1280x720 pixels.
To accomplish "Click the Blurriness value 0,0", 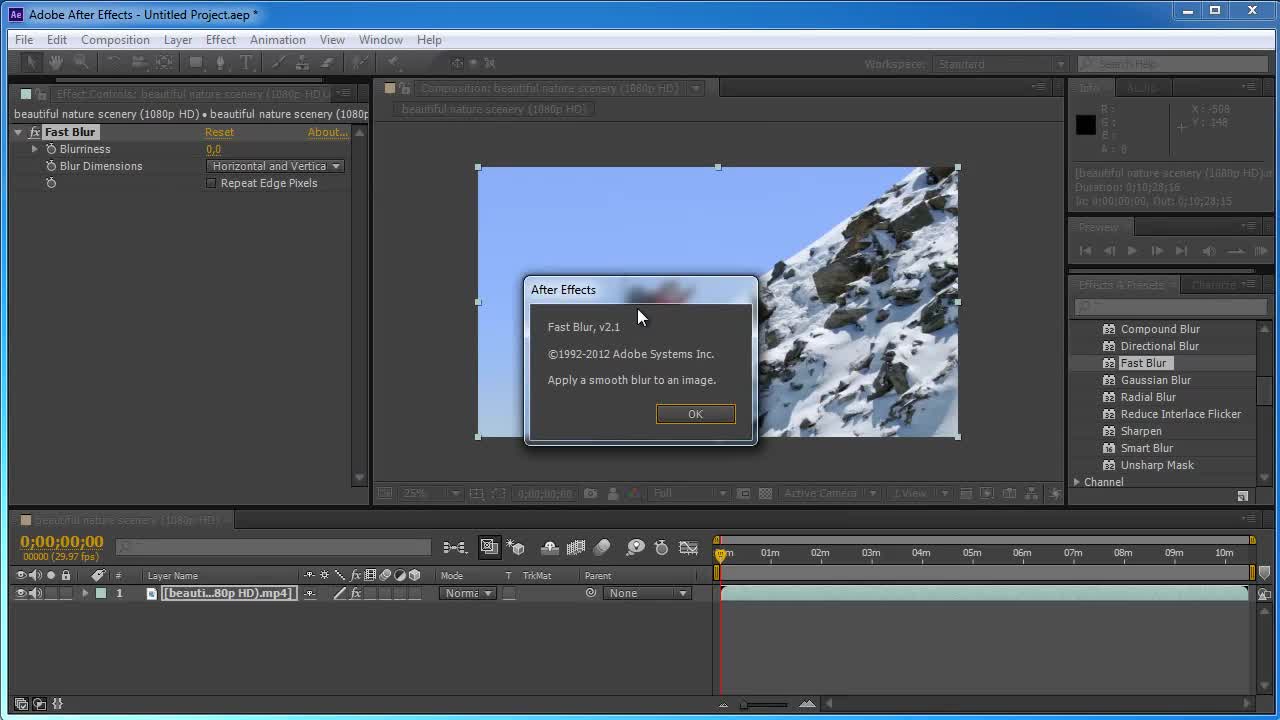I will [x=213, y=149].
